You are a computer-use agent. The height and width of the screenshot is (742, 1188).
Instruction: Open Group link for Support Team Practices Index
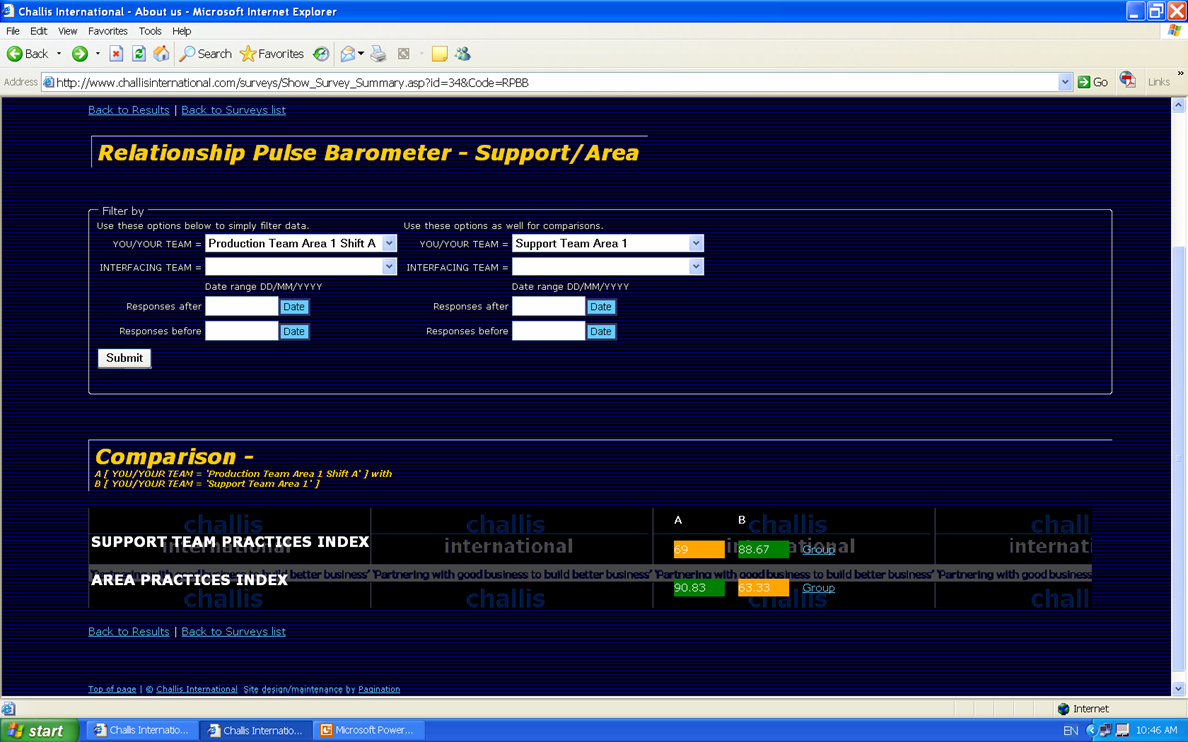[x=818, y=549]
